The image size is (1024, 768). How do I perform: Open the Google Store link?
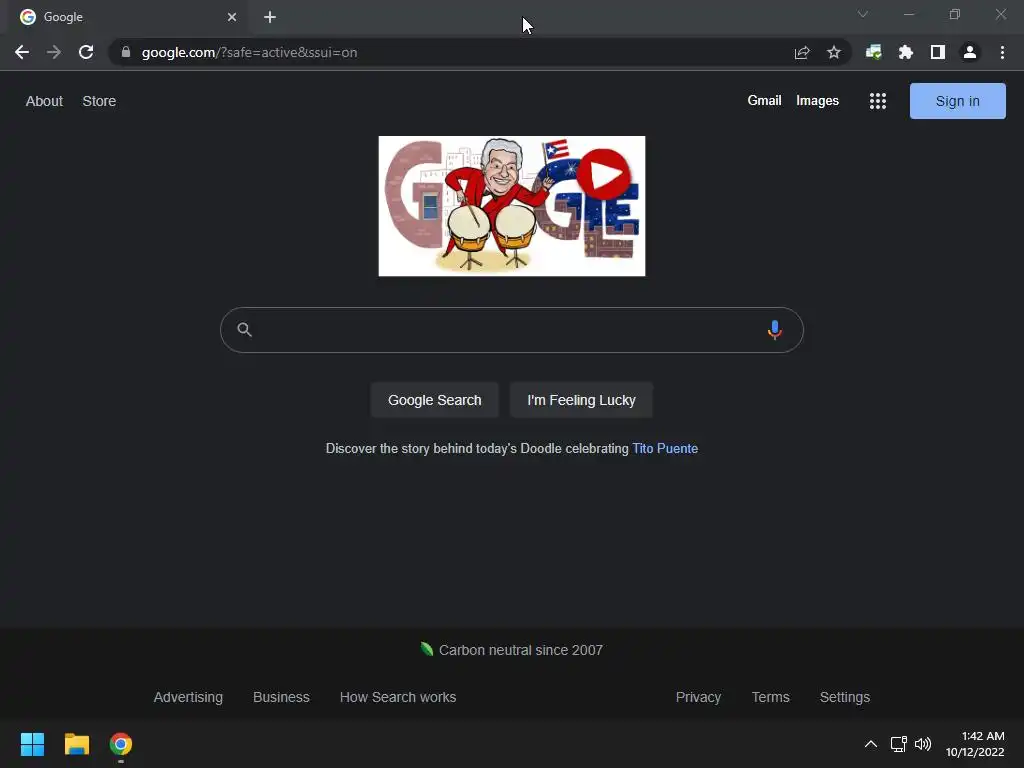[99, 101]
